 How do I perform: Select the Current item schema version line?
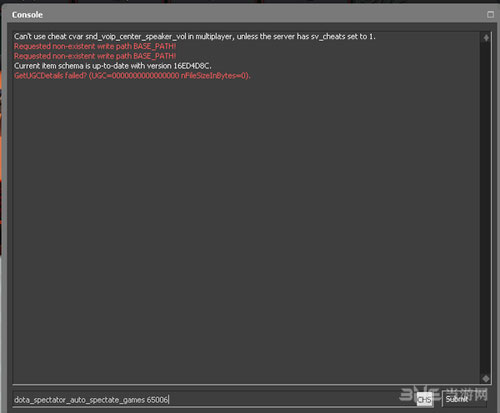click(113, 66)
